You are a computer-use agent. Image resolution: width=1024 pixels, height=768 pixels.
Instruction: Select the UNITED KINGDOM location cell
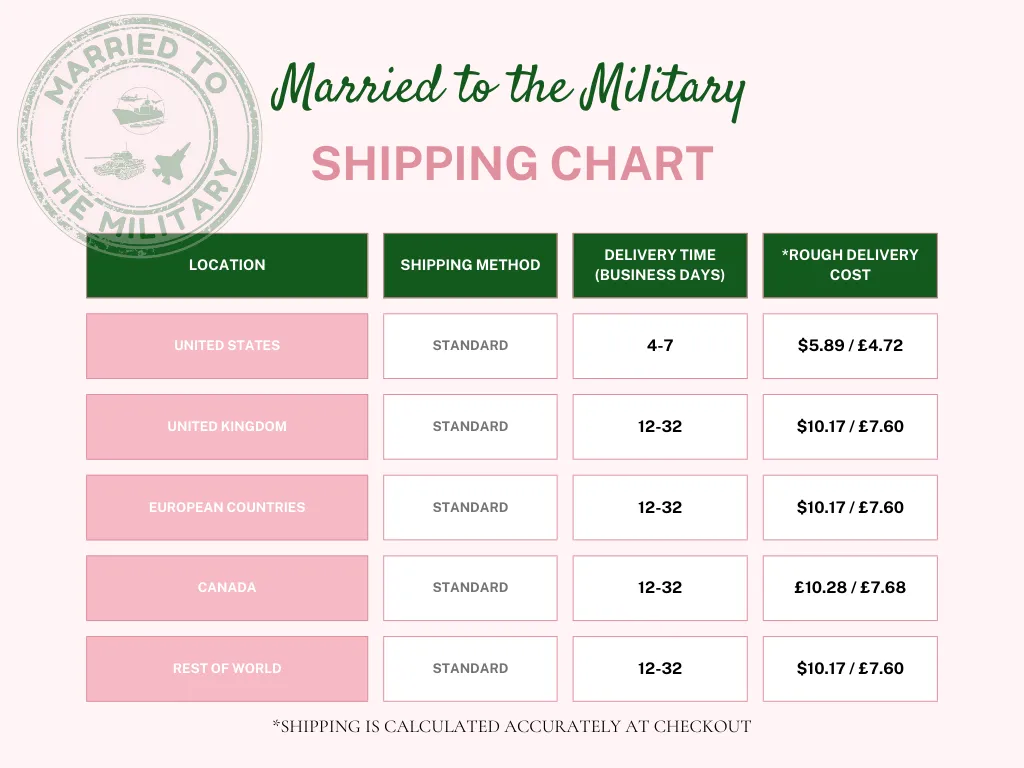(227, 427)
